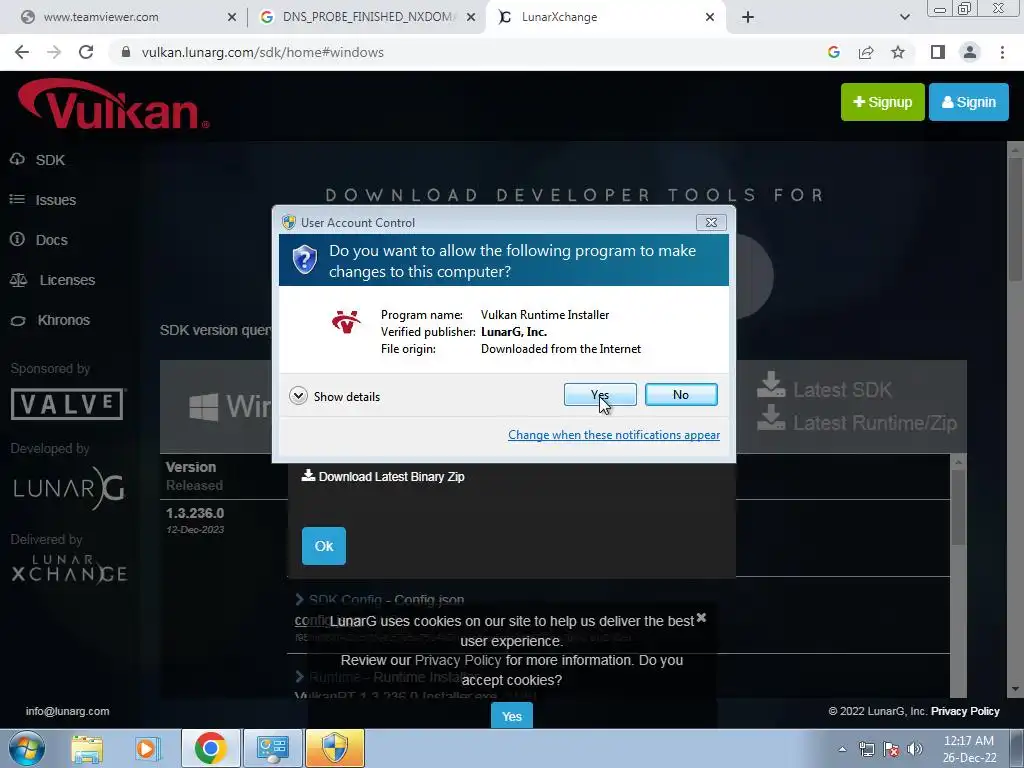Click the Valve sponsor logo
The image size is (1024, 768).
point(68,404)
